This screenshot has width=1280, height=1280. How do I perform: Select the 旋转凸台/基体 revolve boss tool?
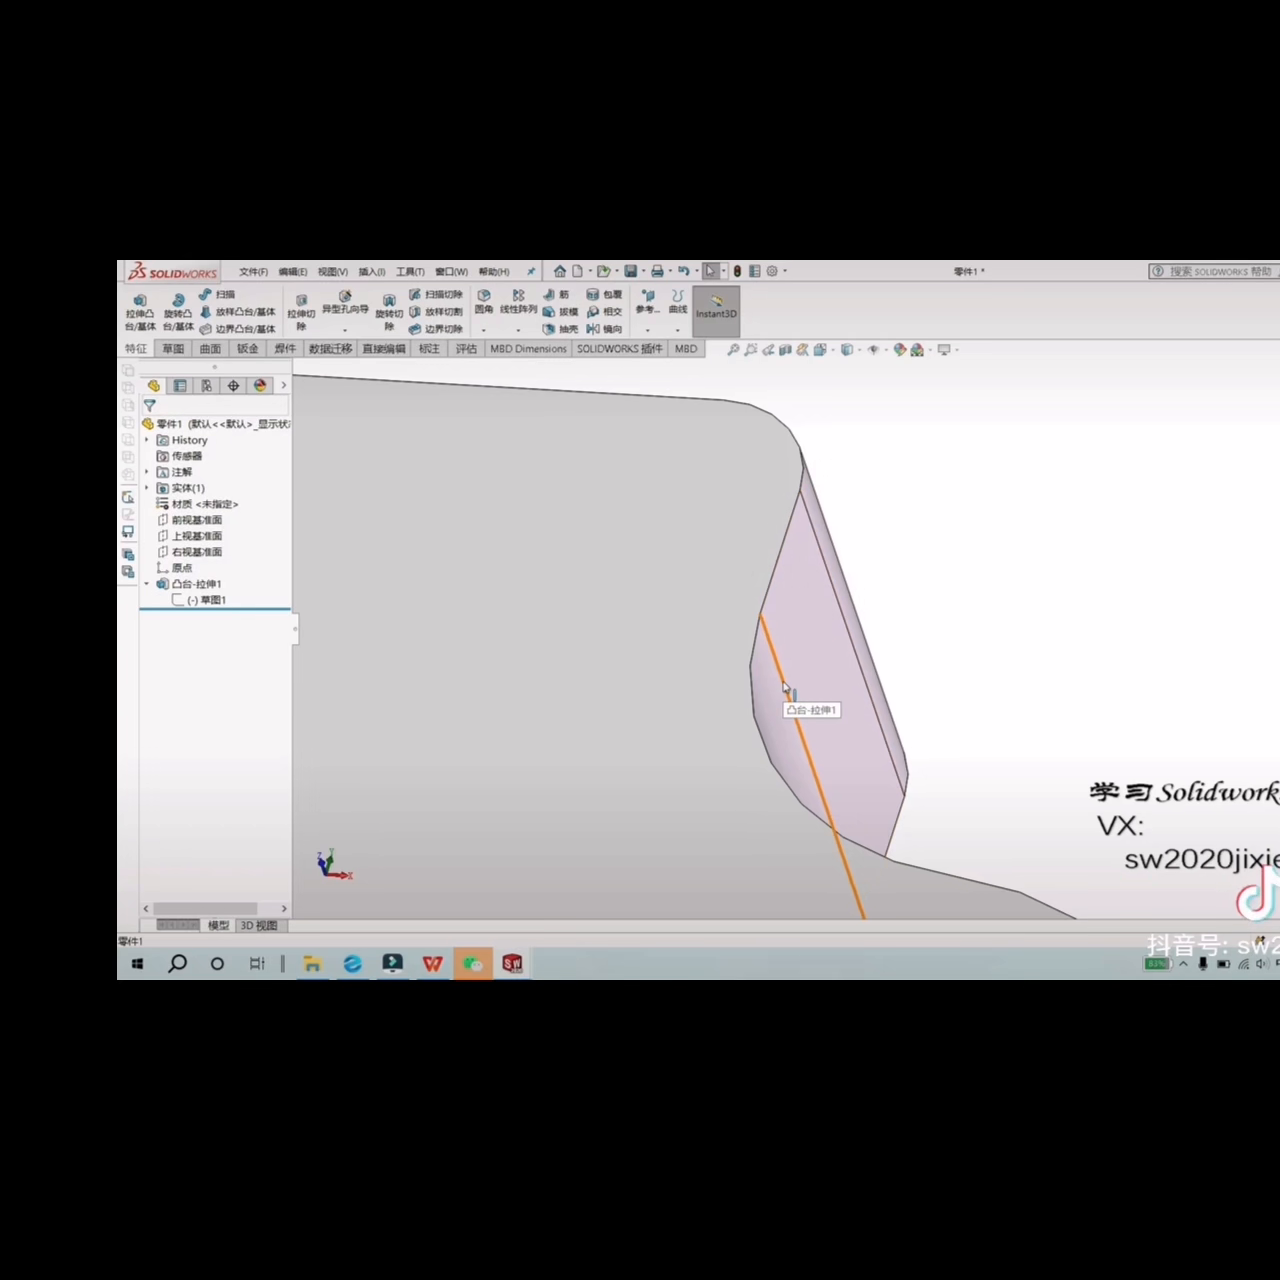pos(178,312)
